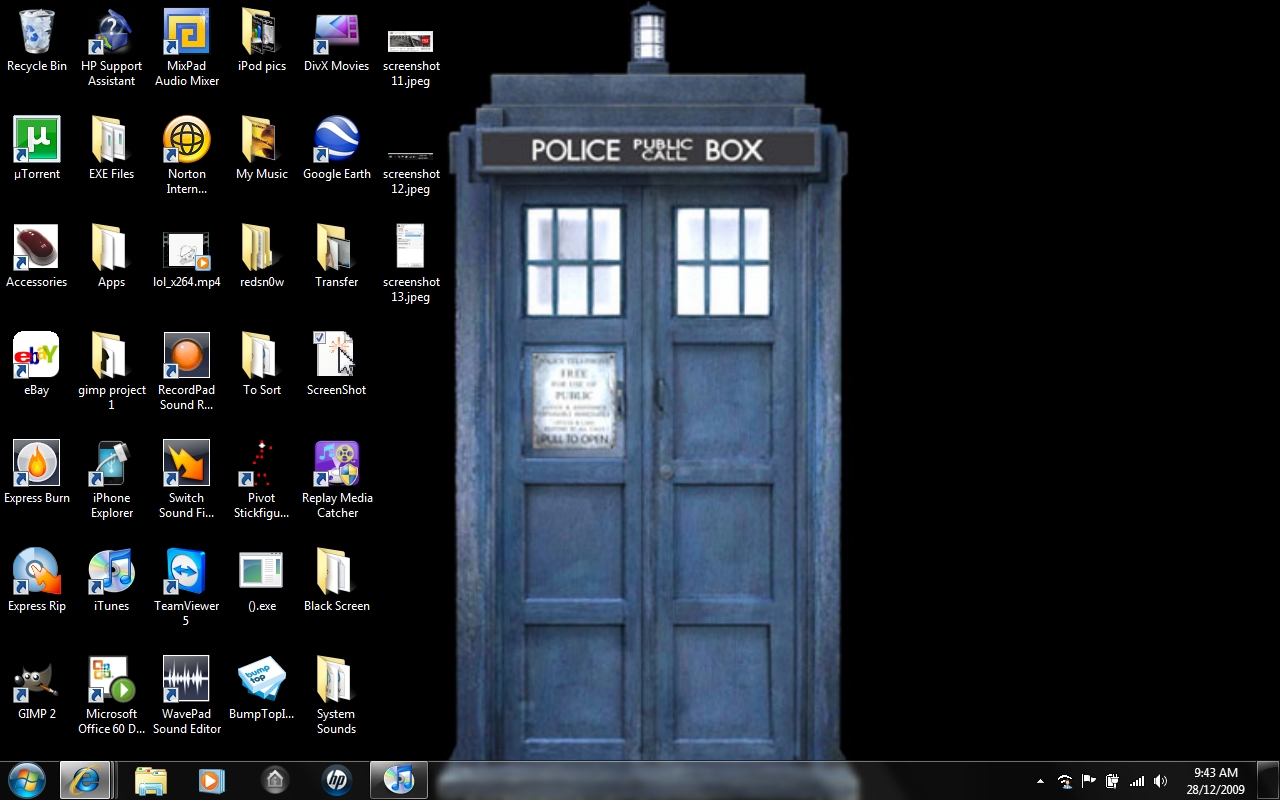Select the Express Burn shortcut
1280x800 pixels.
(37, 464)
